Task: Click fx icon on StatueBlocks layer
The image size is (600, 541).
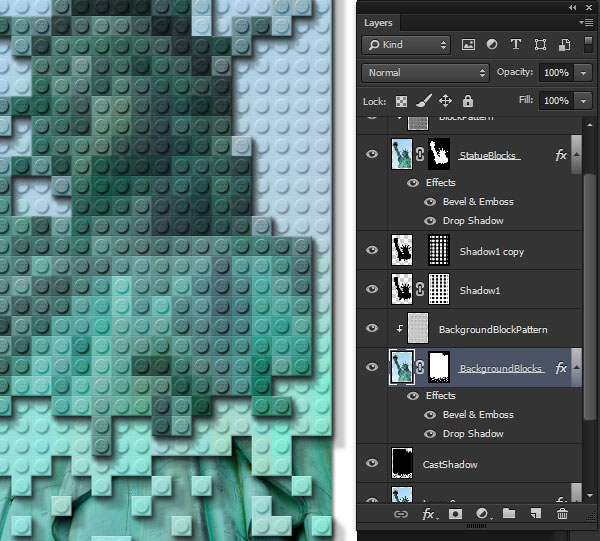Action: point(561,155)
